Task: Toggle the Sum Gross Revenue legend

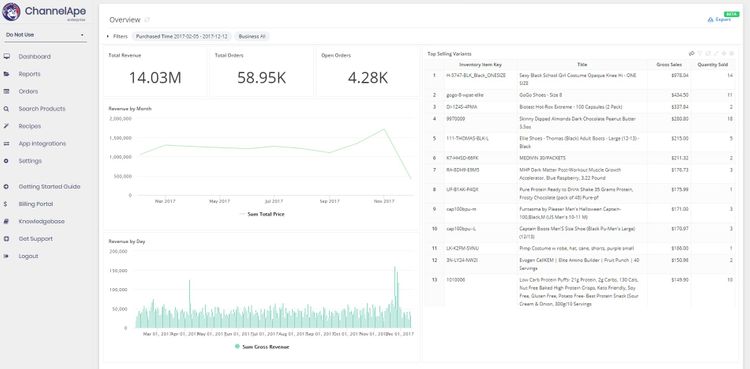Action: coord(262,347)
